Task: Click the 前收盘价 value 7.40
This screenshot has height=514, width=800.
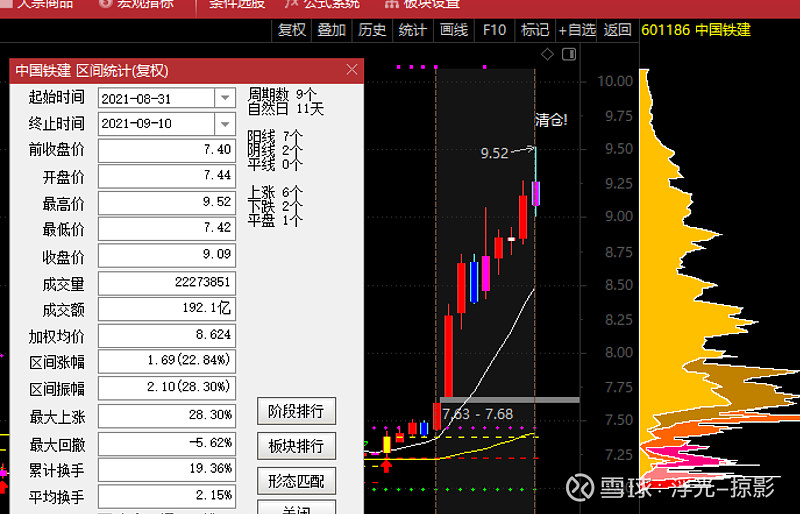Action: point(167,150)
